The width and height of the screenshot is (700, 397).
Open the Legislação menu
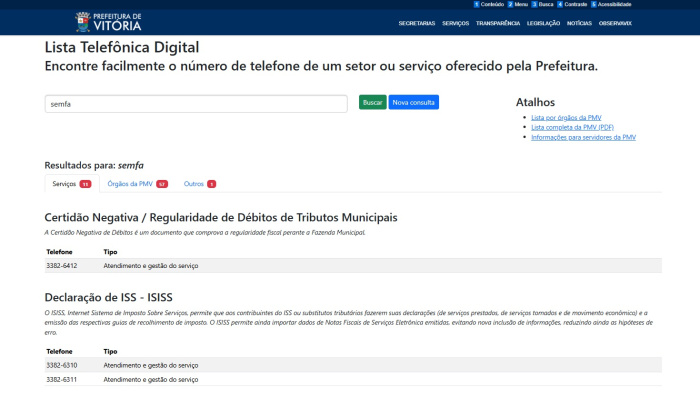pos(543,23)
